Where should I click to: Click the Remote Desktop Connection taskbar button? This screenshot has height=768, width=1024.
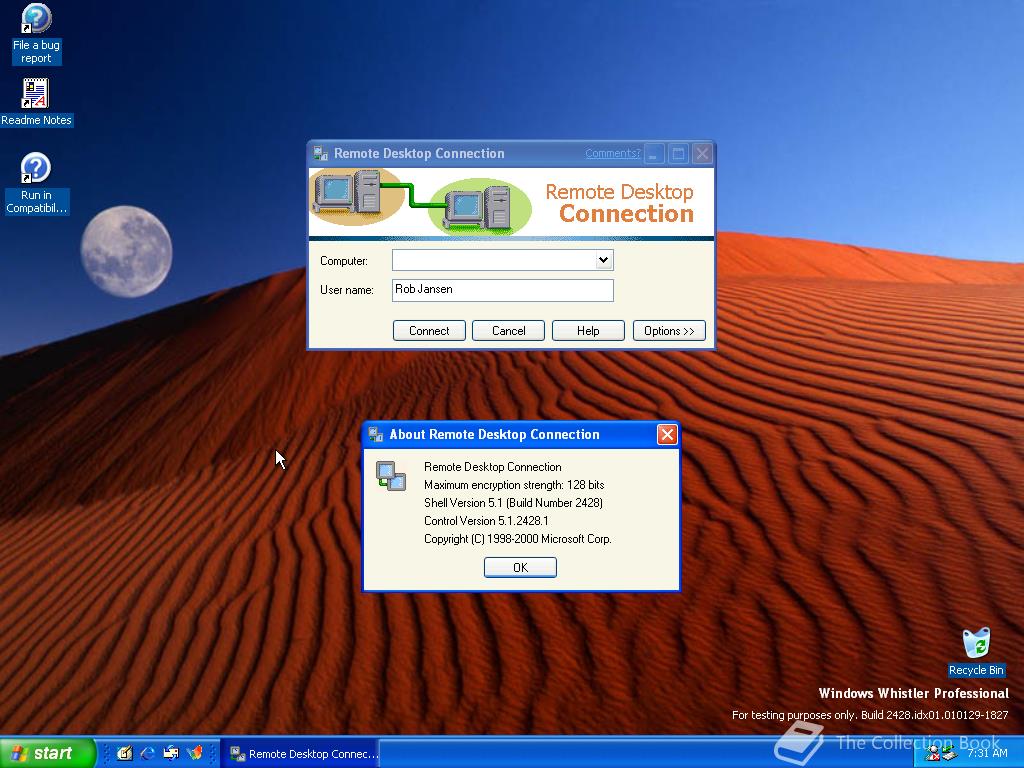click(300, 754)
